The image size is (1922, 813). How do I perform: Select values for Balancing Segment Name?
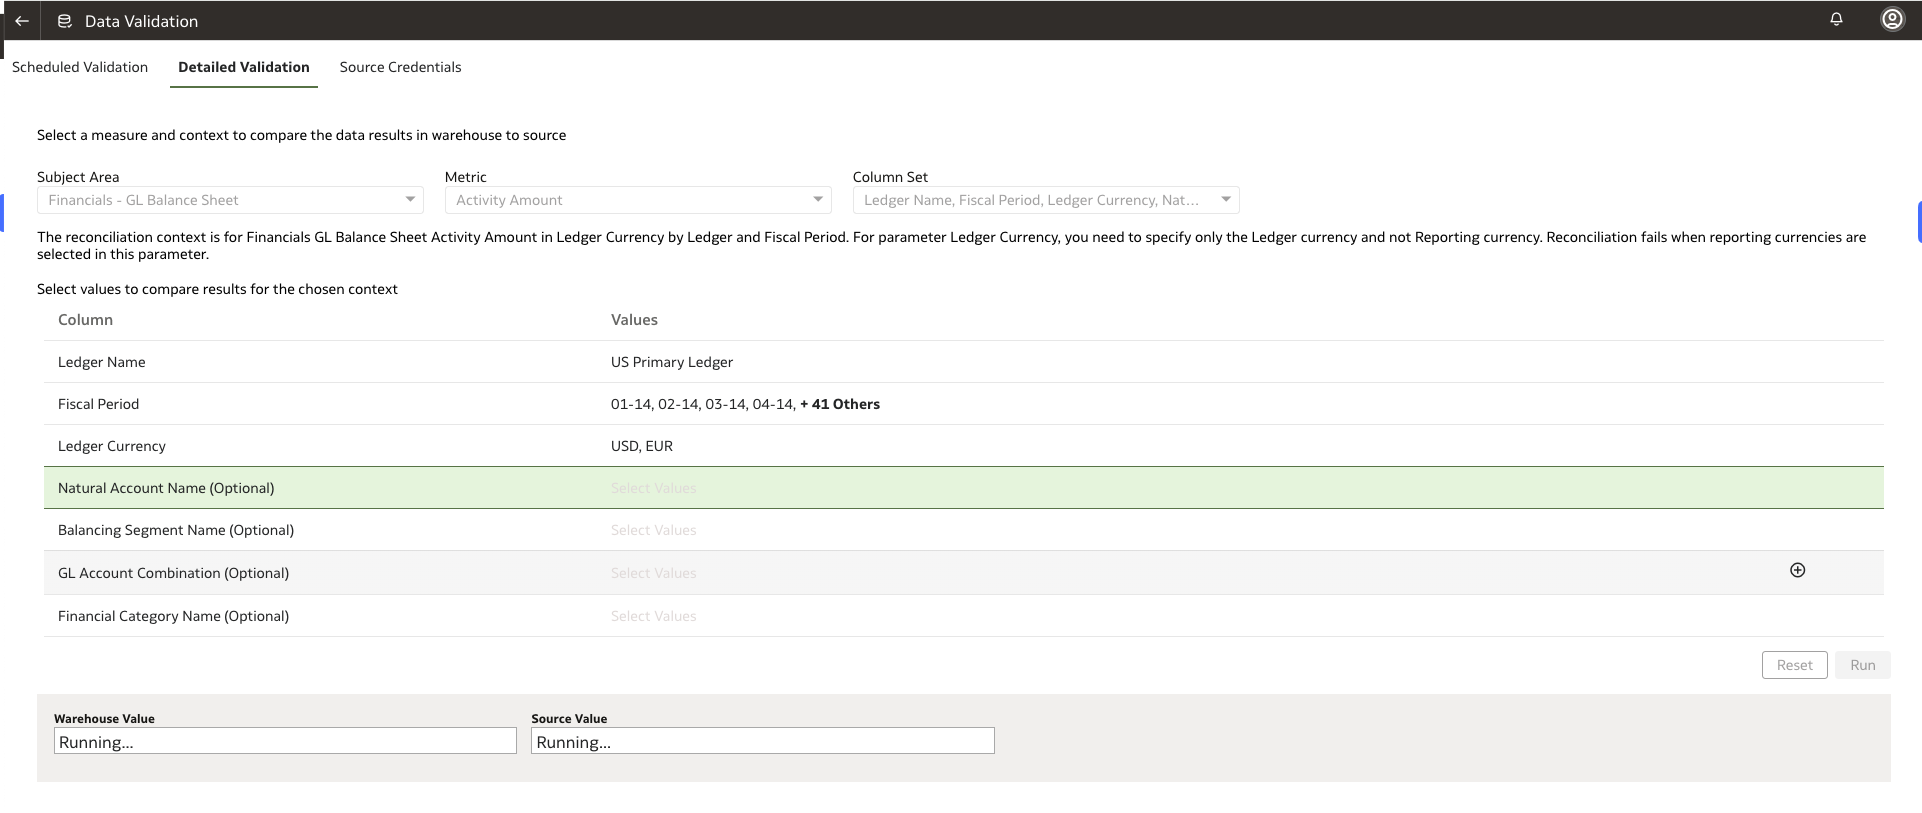tap(653, 530)
